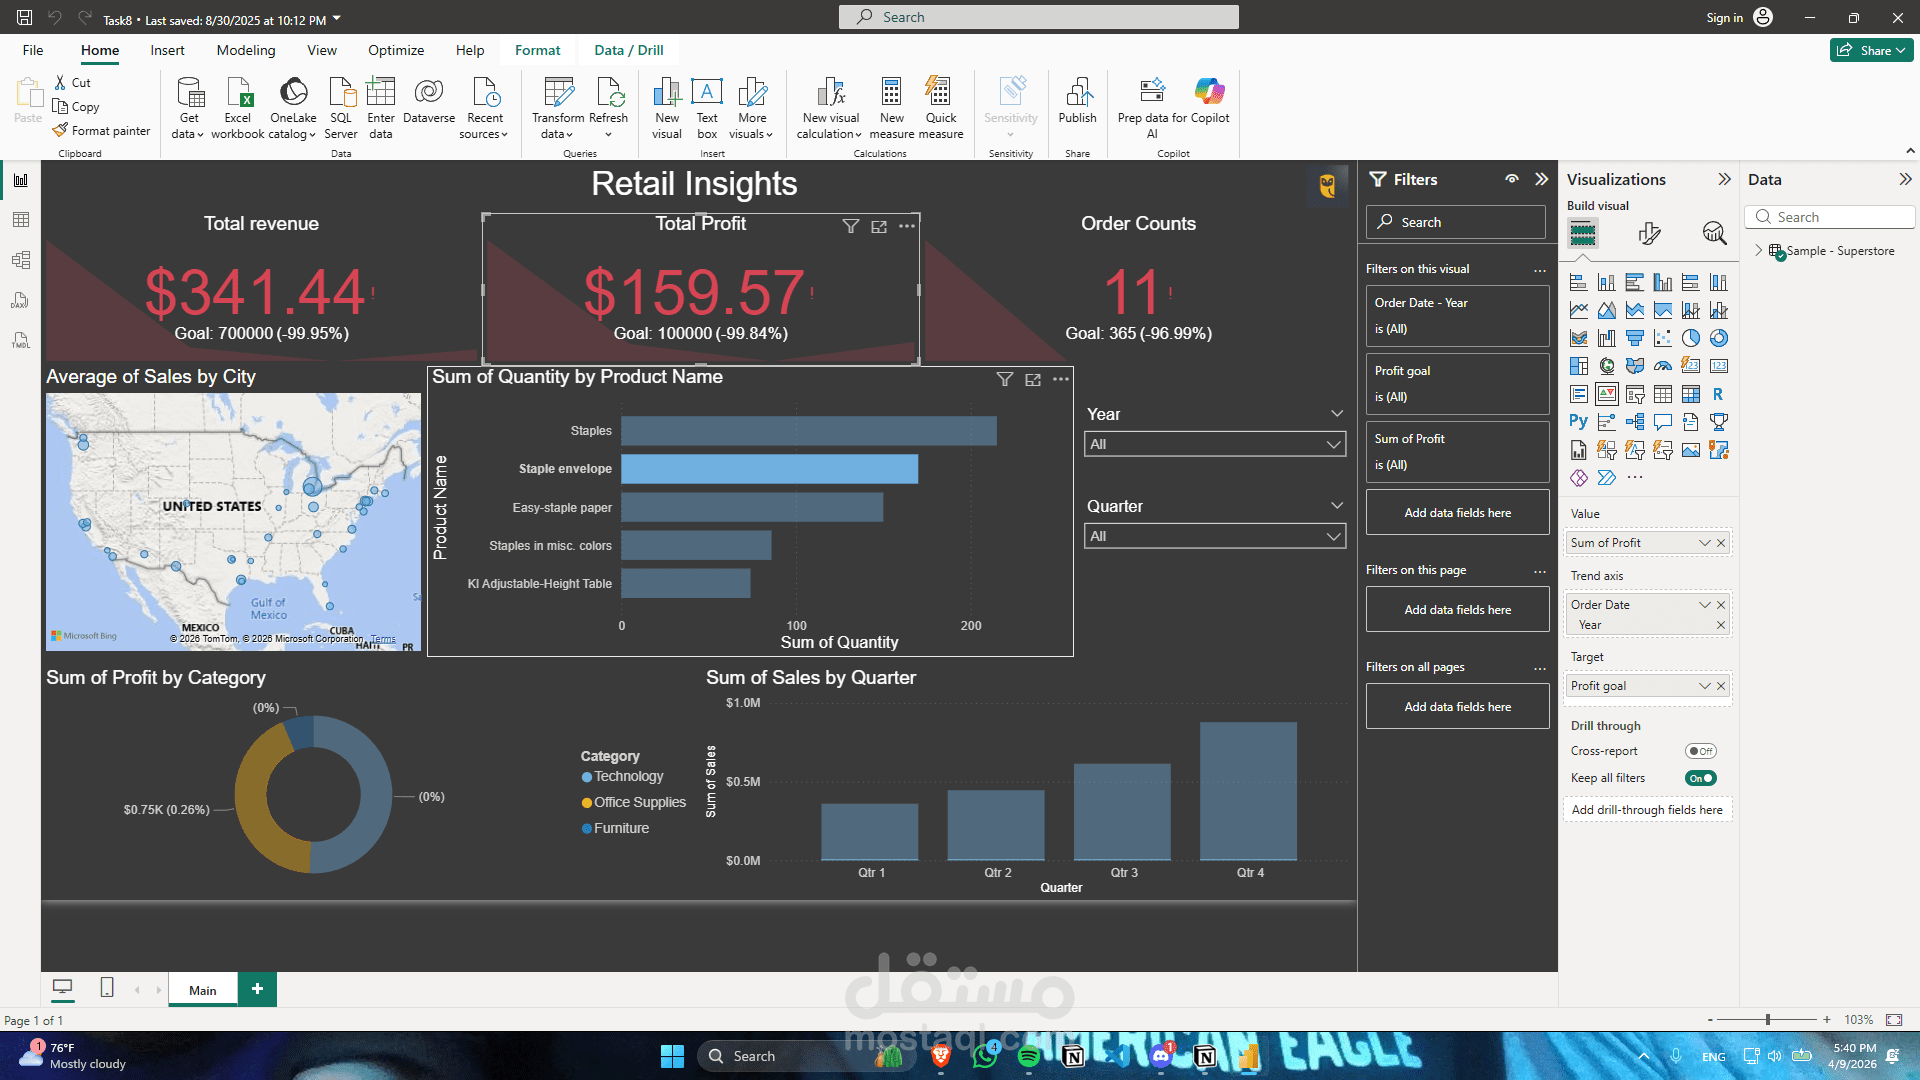Image resolution: width=1920 pixels, height=1080 pixels.
Task: Click the Get data icon
Action: pos(189,94)
